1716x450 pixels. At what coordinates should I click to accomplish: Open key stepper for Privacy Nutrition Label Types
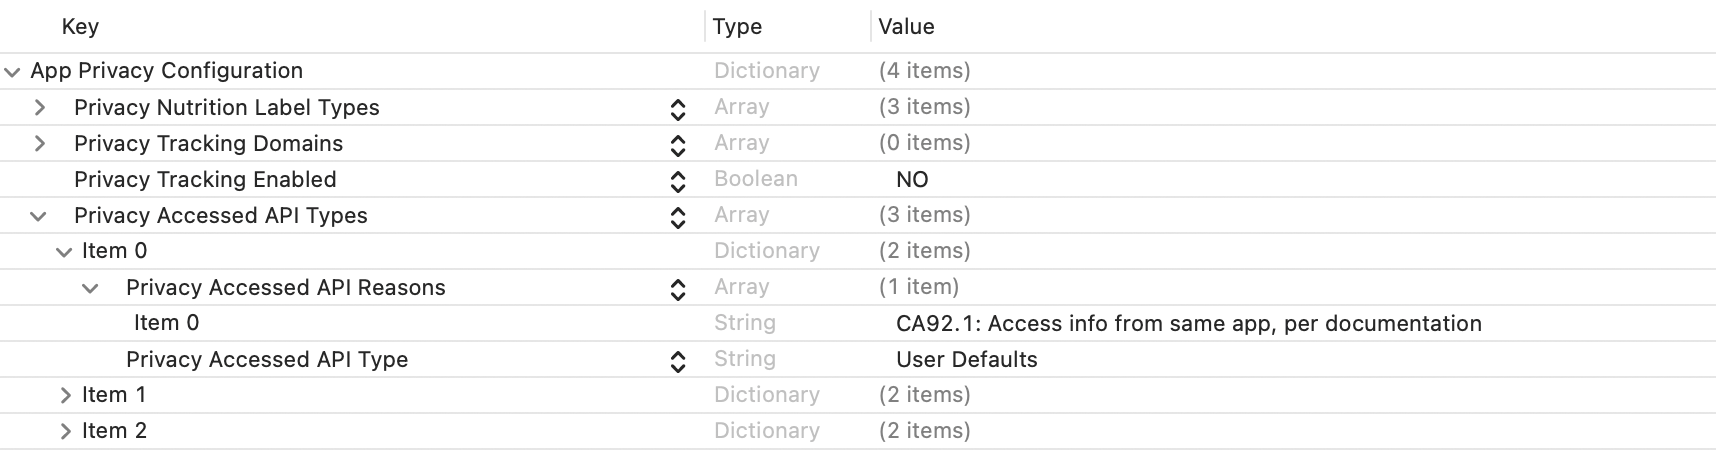pos(678,109)
